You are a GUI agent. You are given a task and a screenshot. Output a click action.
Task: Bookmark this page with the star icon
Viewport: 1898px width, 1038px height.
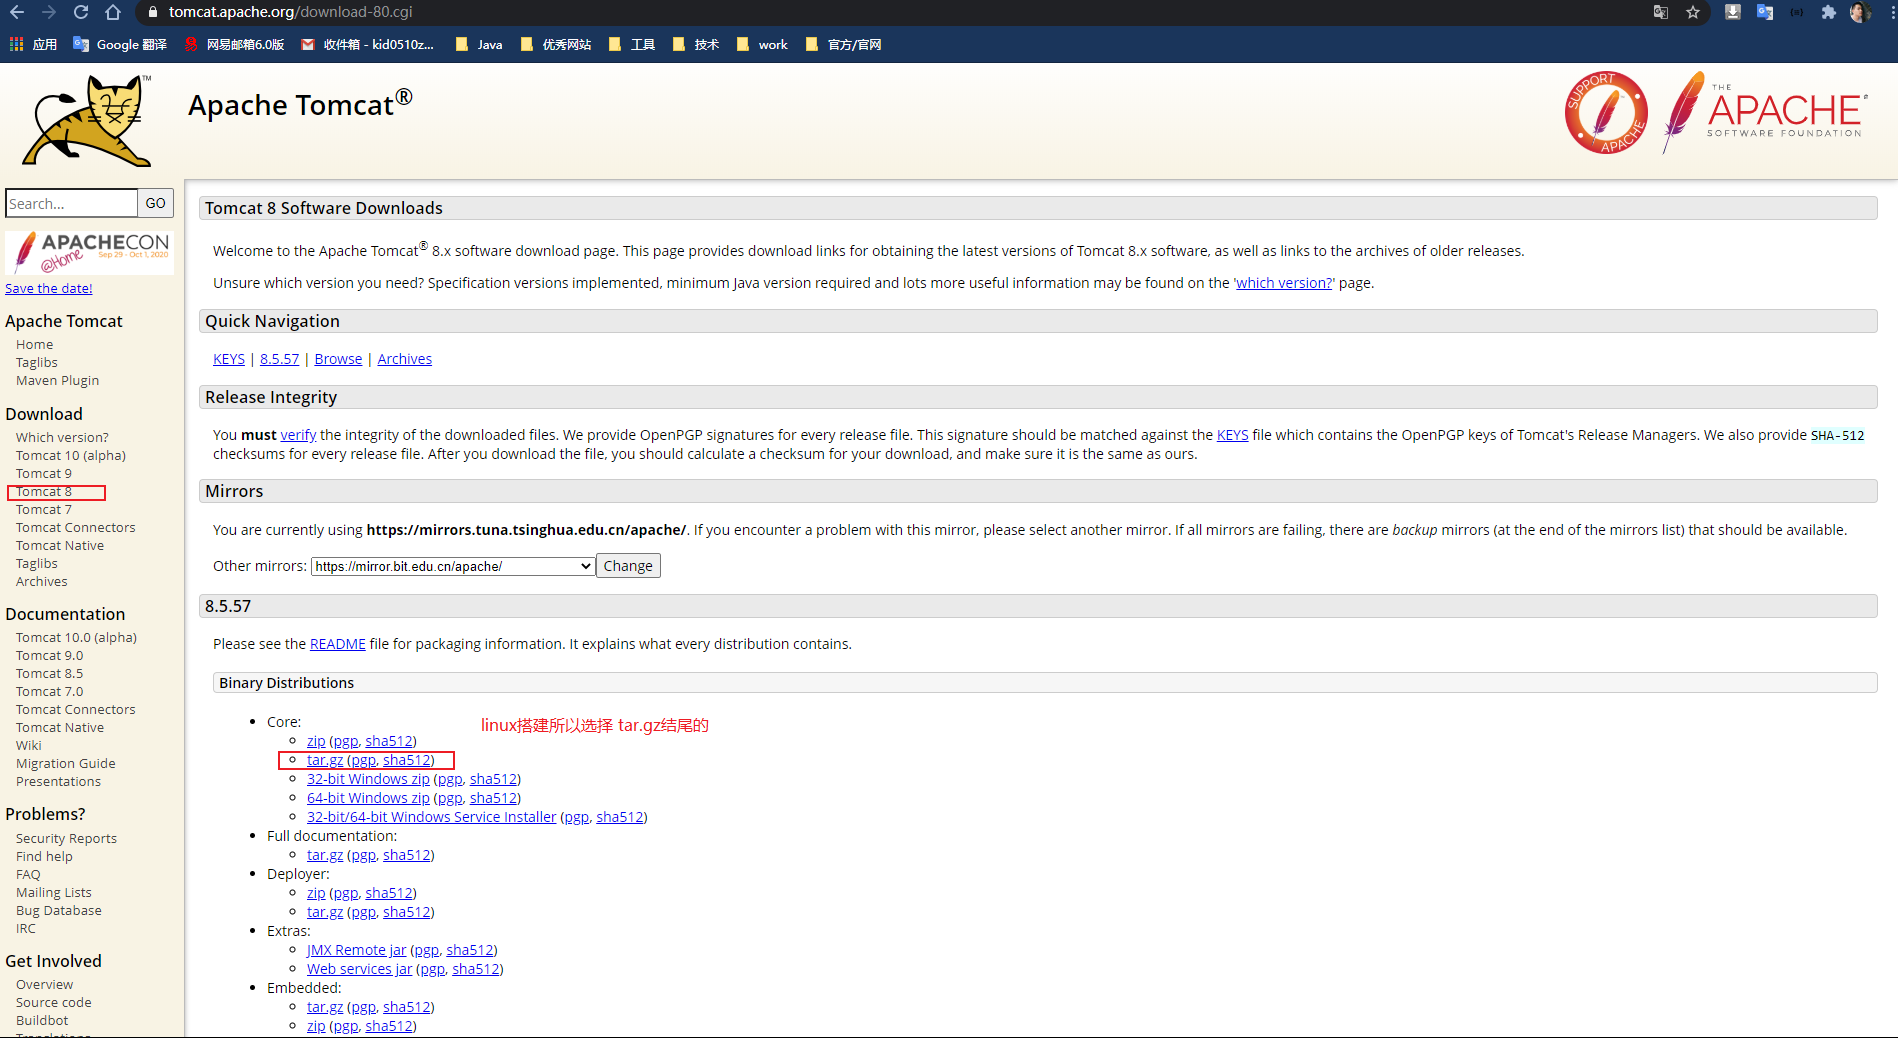pos(1693,12)
